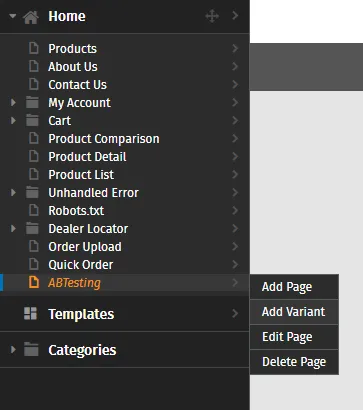Click the Product List page icon
The height and width of the screenshot is (410, 363).
pos(33,174)
